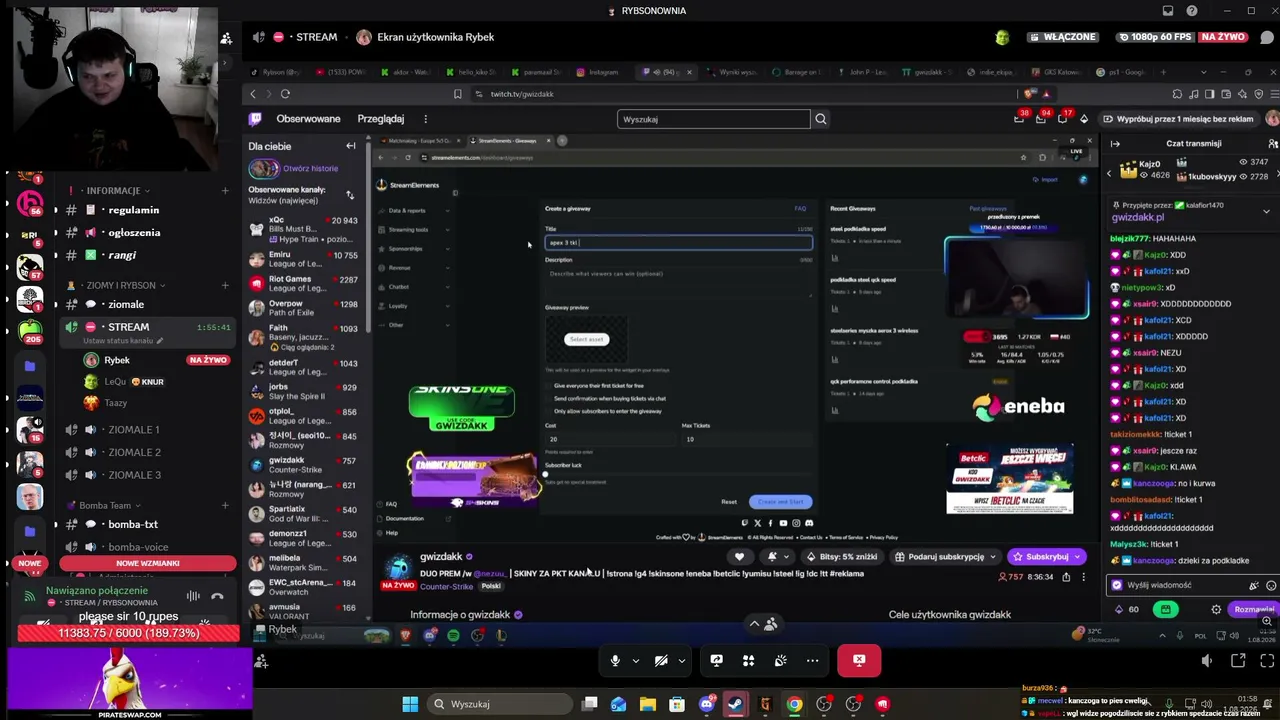Click Otwórz historie link
1280x720 pixels.
(x=310, y=168)
